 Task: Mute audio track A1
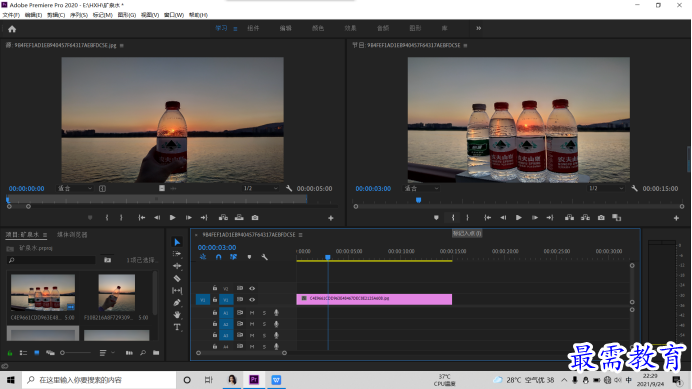pyautogui.click(x=252, y=313)
